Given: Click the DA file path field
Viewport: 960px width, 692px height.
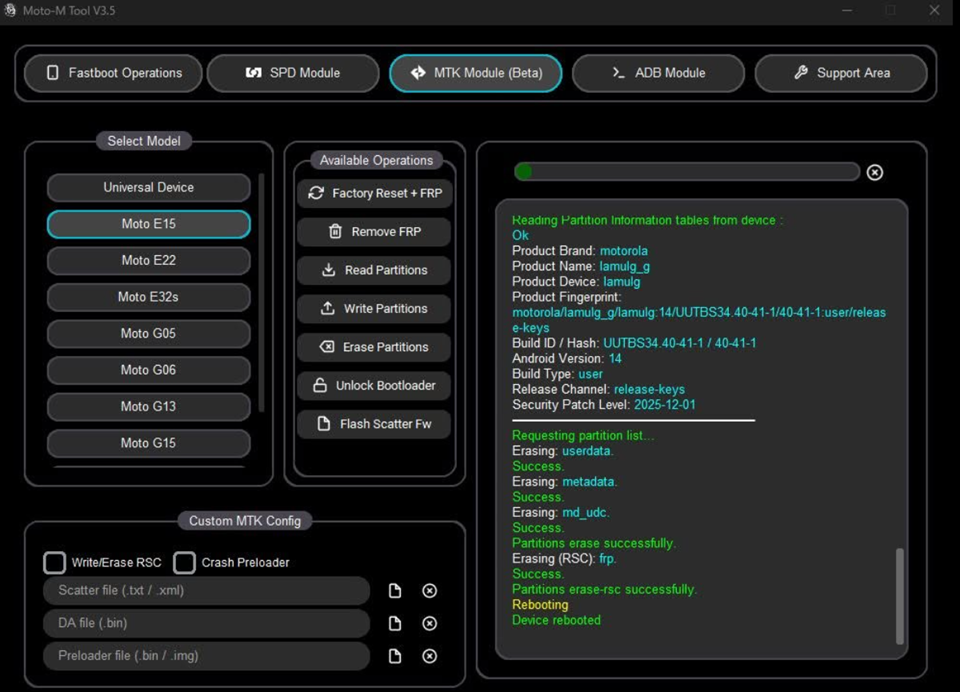Looking at the screenshot, I should click(x=206, y=623).
